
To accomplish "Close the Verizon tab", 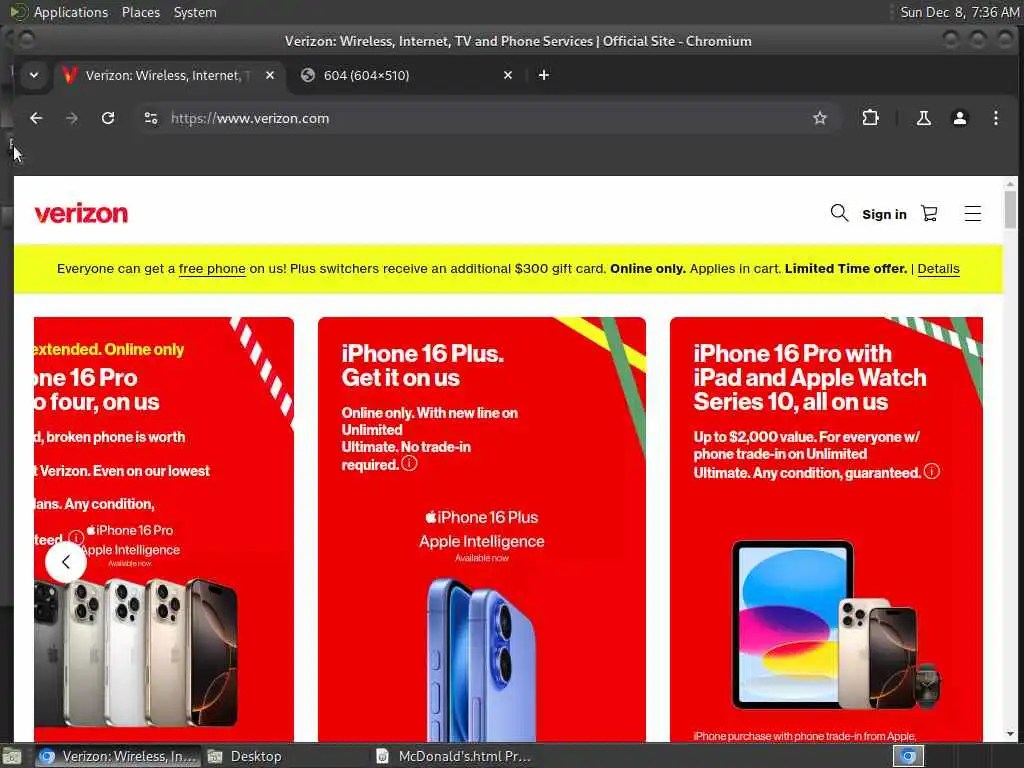I will 270,75.
